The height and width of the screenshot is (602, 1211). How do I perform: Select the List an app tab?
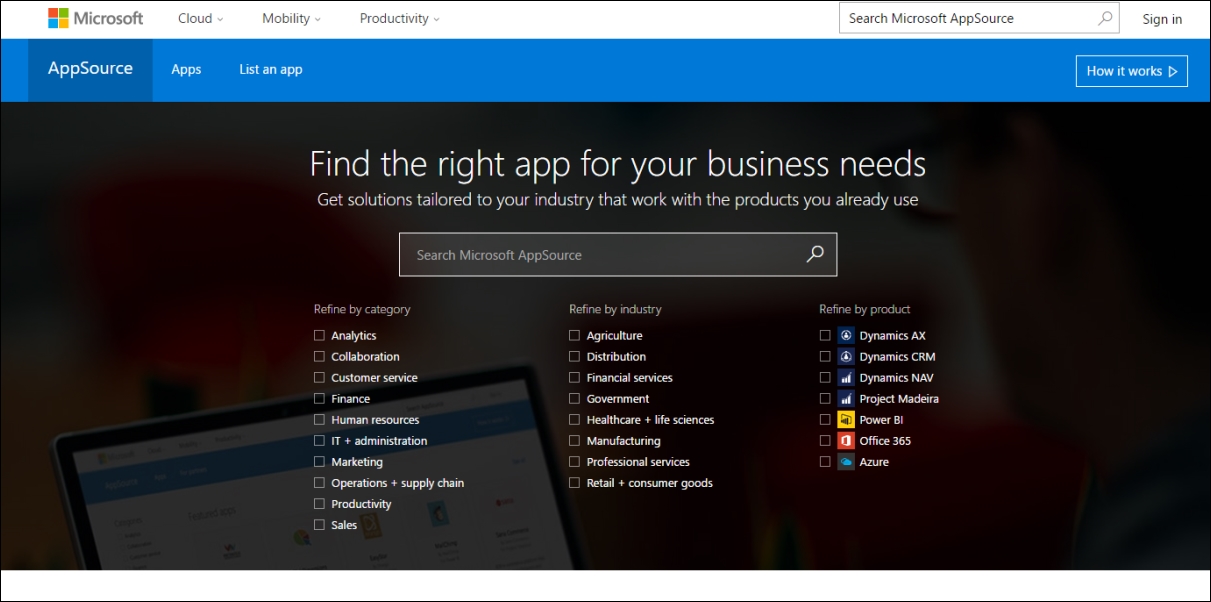pyautogui.click(x=270, y=70)
